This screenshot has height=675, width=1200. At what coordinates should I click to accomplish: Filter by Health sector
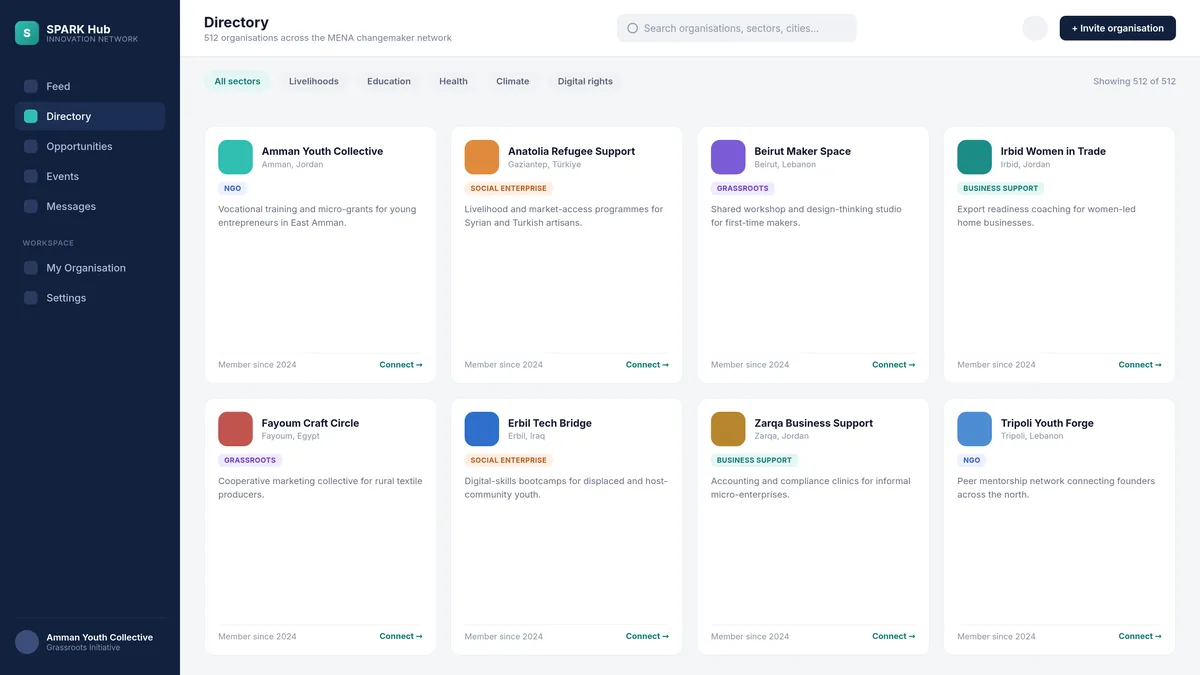[453, 81]
